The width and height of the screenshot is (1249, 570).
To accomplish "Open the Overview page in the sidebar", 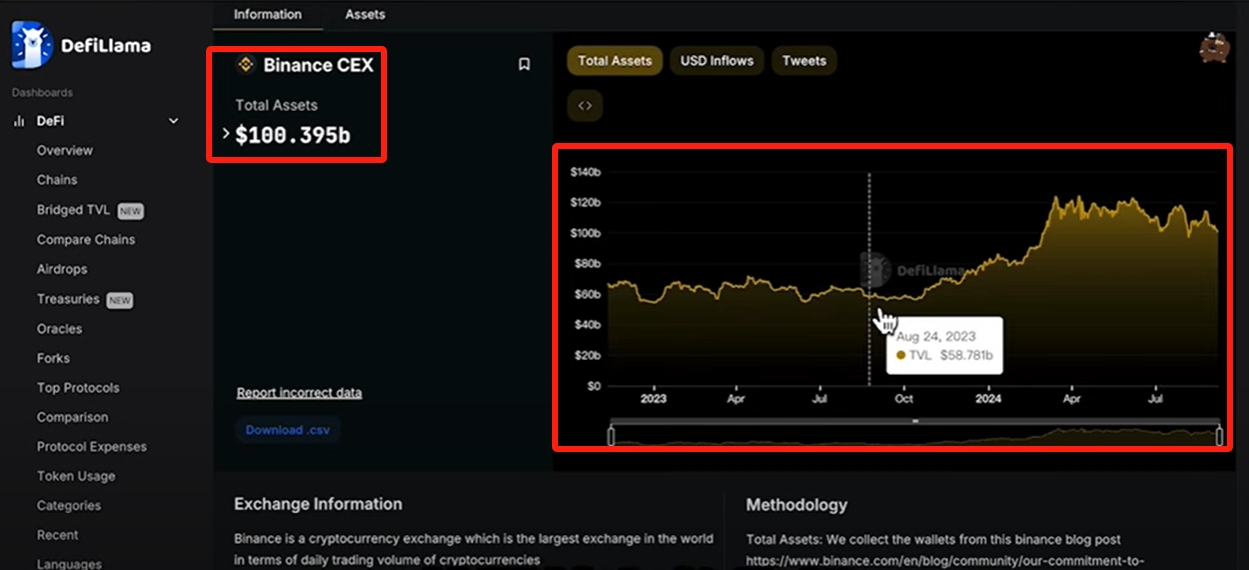I will [x=65, y=150].
